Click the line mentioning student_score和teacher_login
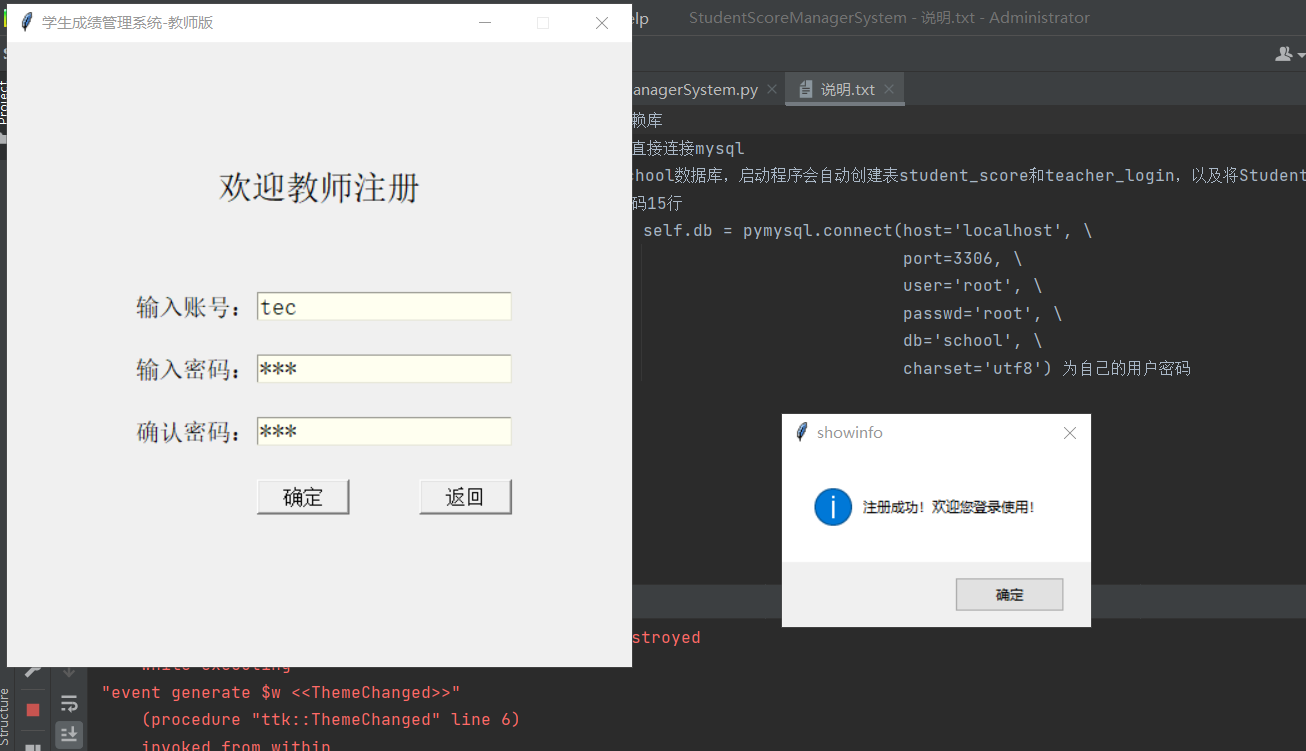Viewport: 1306px width, 751px height. [x=968, y=176]
